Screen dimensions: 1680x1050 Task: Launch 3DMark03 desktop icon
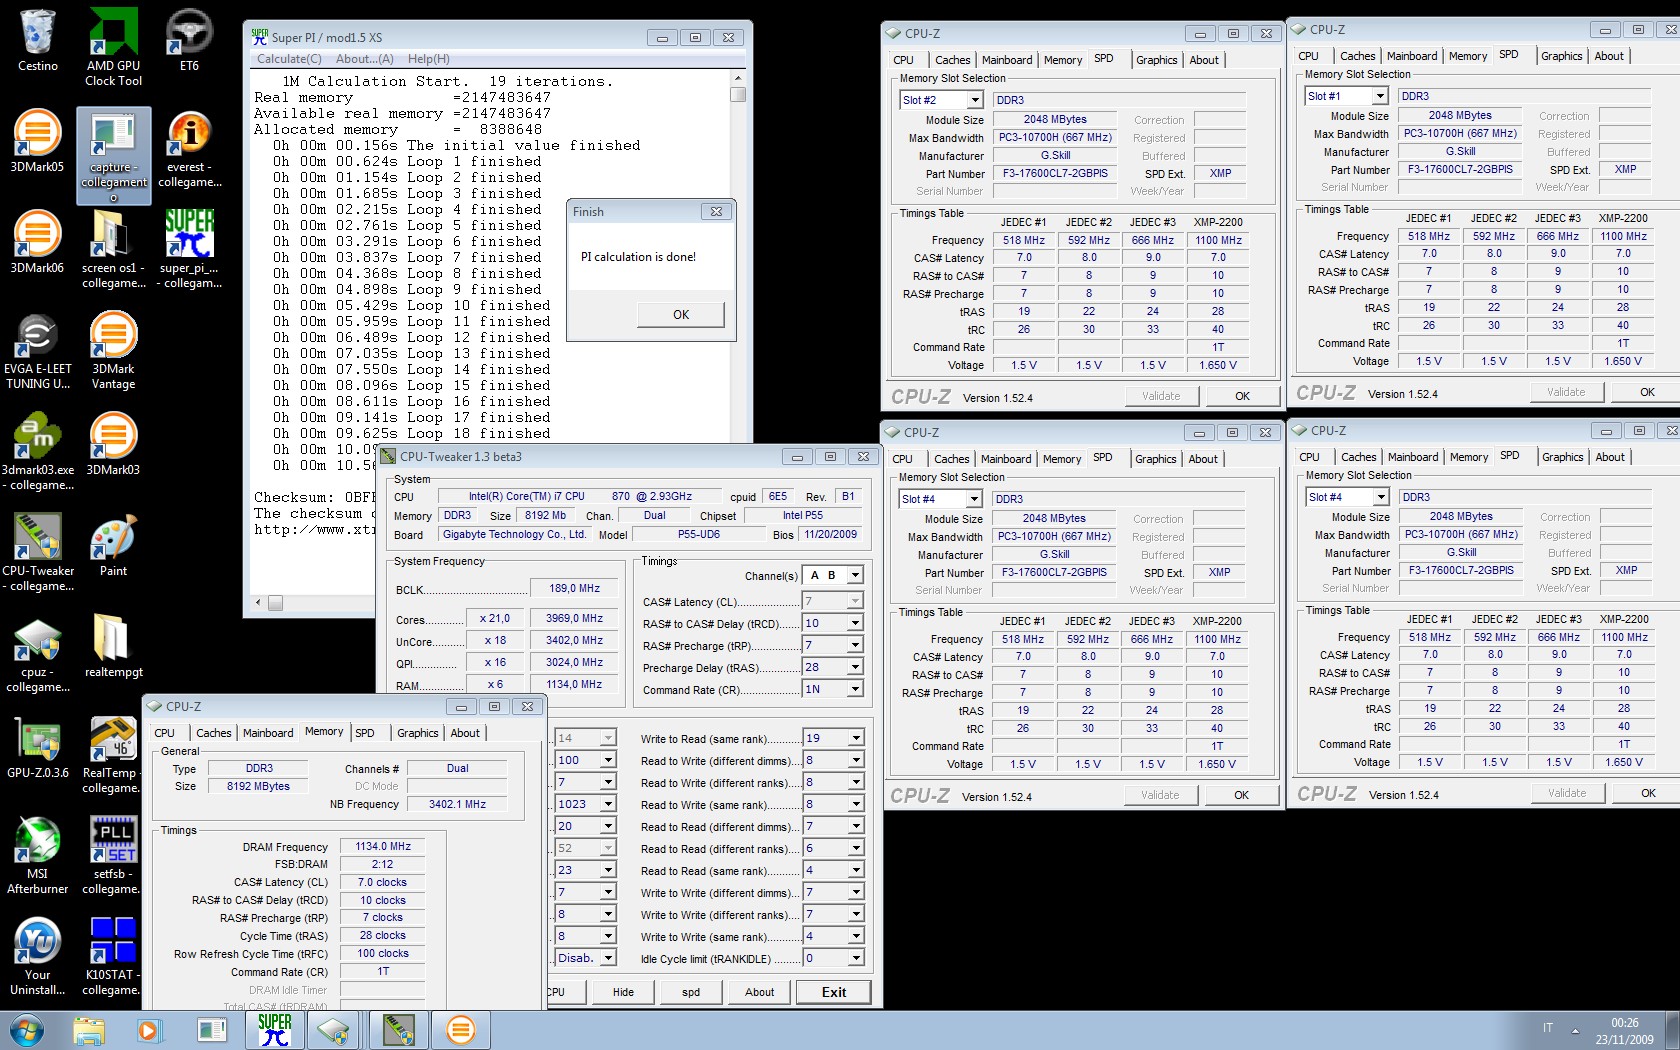(x=114, y=444)
